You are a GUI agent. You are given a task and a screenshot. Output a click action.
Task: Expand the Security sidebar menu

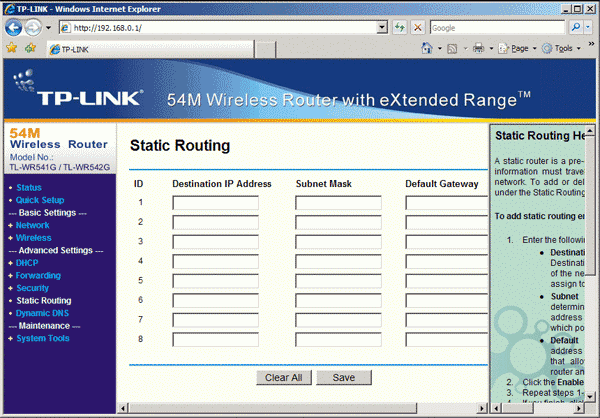click(33, 288)
